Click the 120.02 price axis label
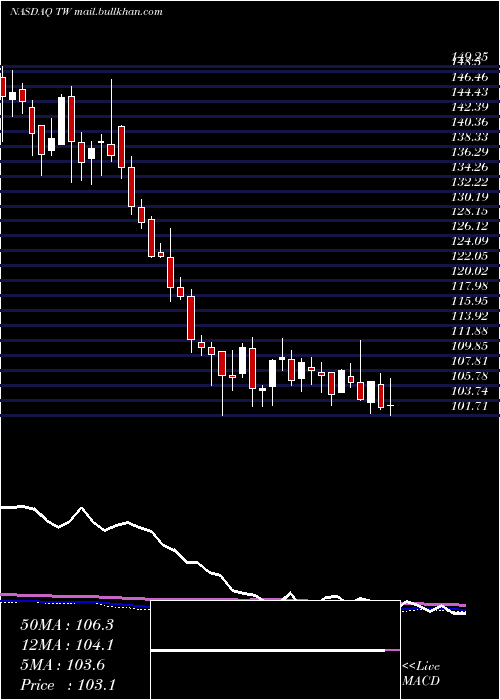The width and height of the screenshot is (500, 700). (x=472, y=271)
